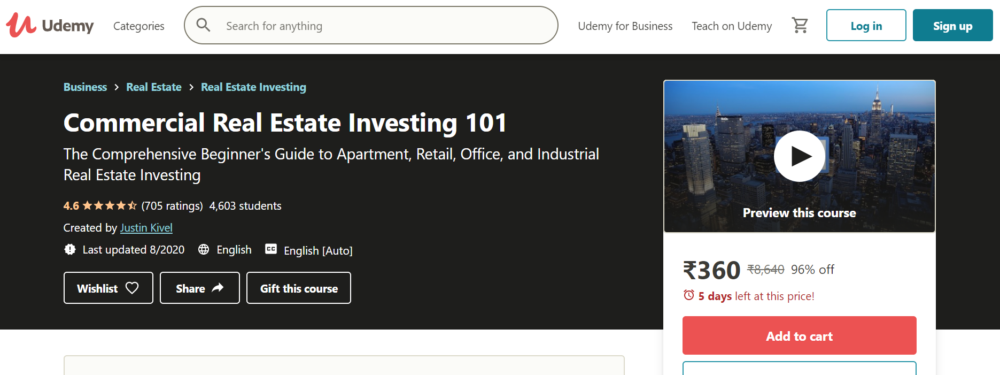Click the English [Auto] captions text
This screenshot has width=1000, height=375.
point(318,251)
